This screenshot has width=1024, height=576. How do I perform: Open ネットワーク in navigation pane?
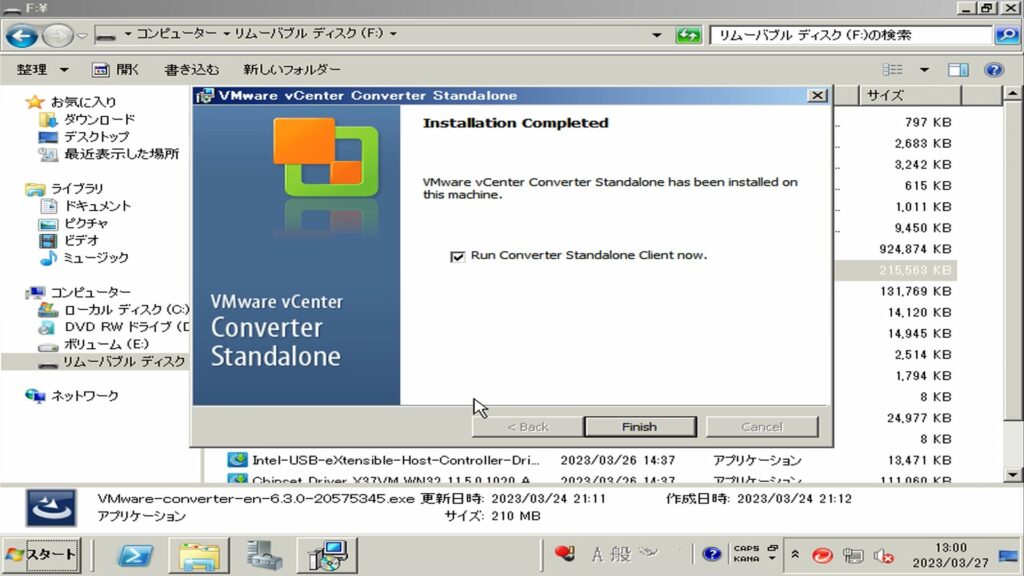[85, 396]
